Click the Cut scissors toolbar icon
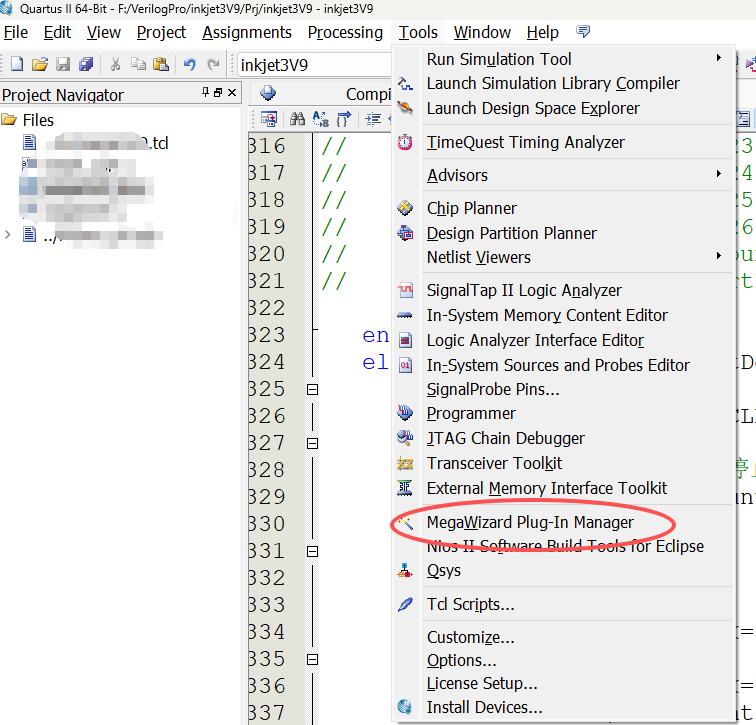The width and height of the screenshot is (756, 725). 115,64
